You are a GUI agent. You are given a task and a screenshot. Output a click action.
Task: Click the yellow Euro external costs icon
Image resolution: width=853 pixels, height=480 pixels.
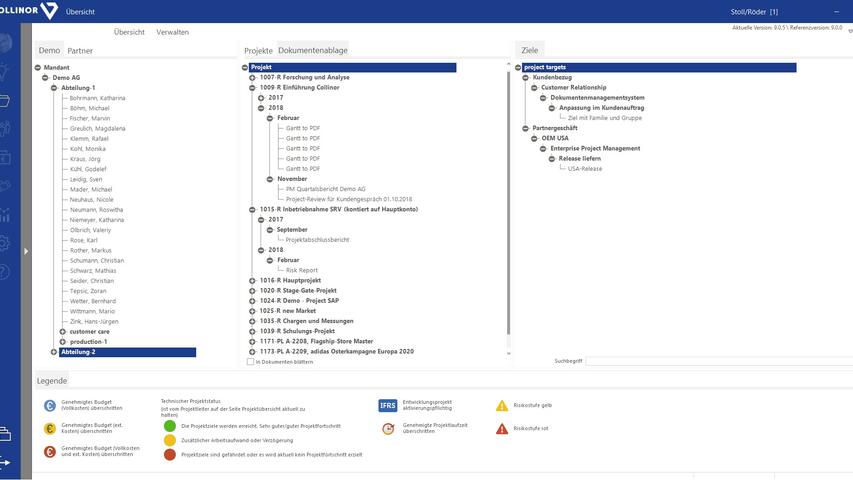pyautogui.click(x=49, y=429)
